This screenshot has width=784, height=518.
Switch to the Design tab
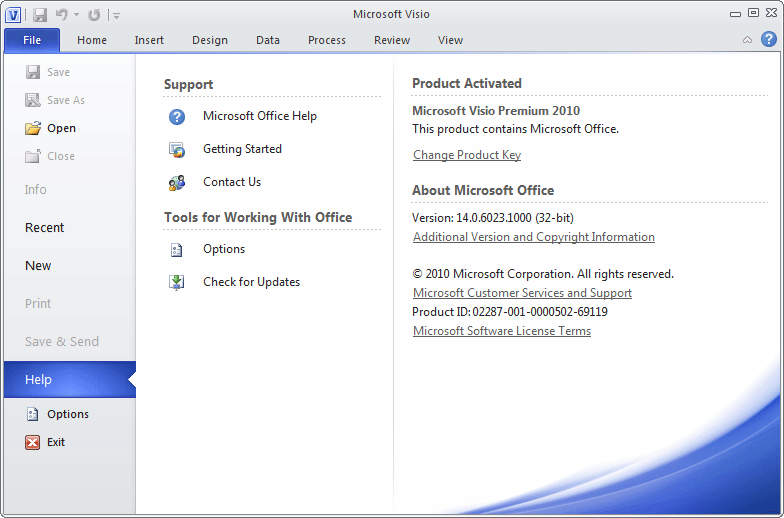[210, 40]
